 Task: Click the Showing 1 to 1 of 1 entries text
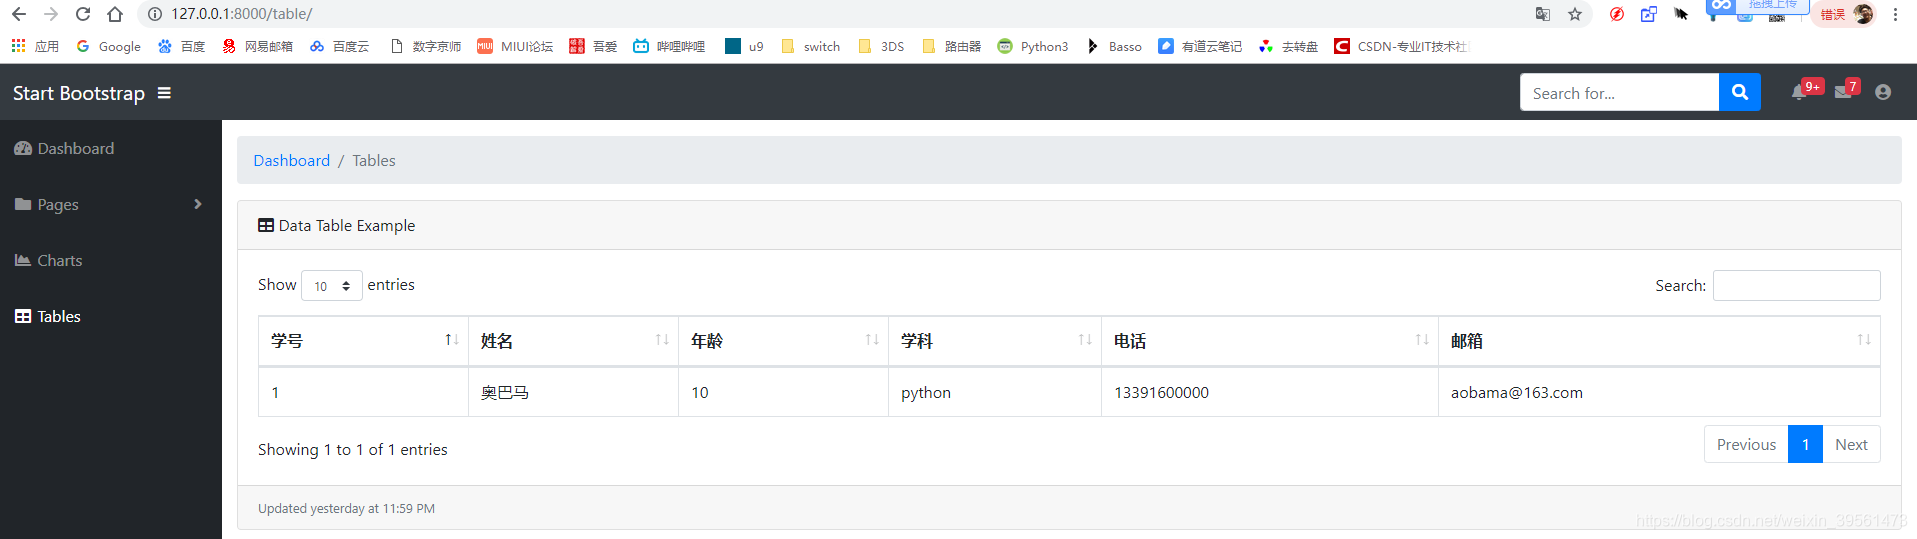353,449
